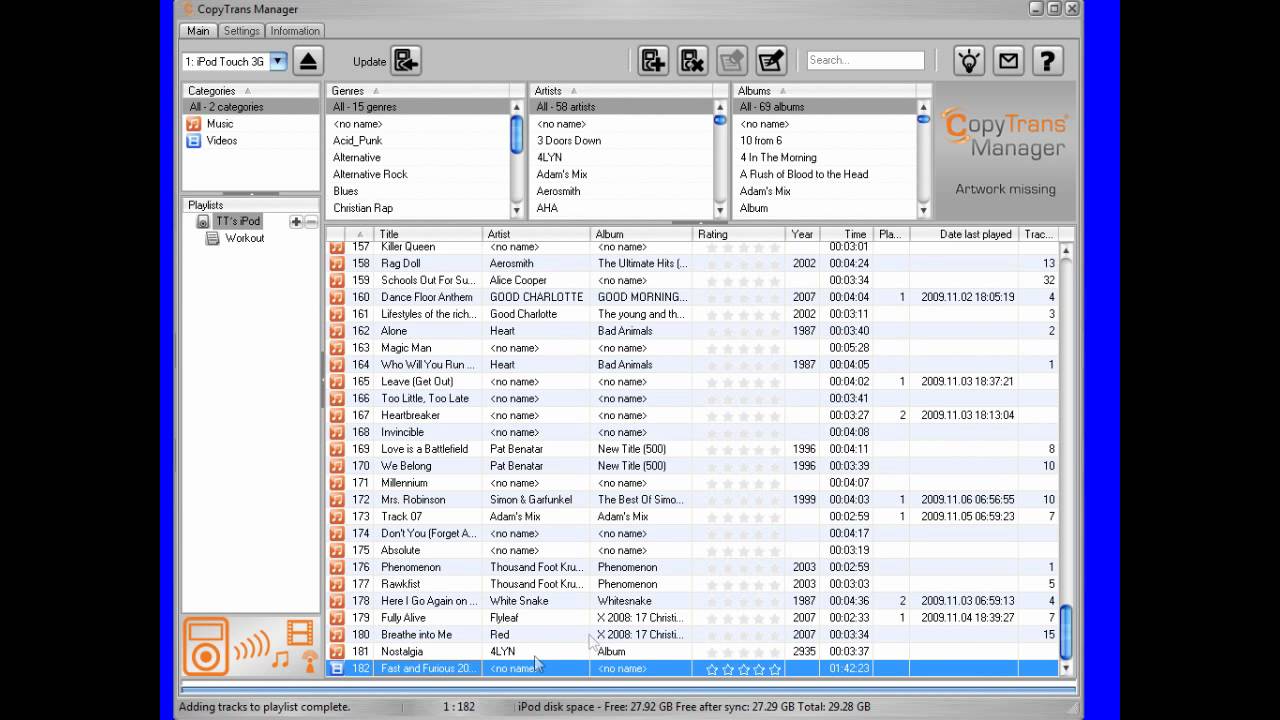This screenshot has width=1280, height=720.
Task: Select album 4 In The Morning
Action: 778,157
